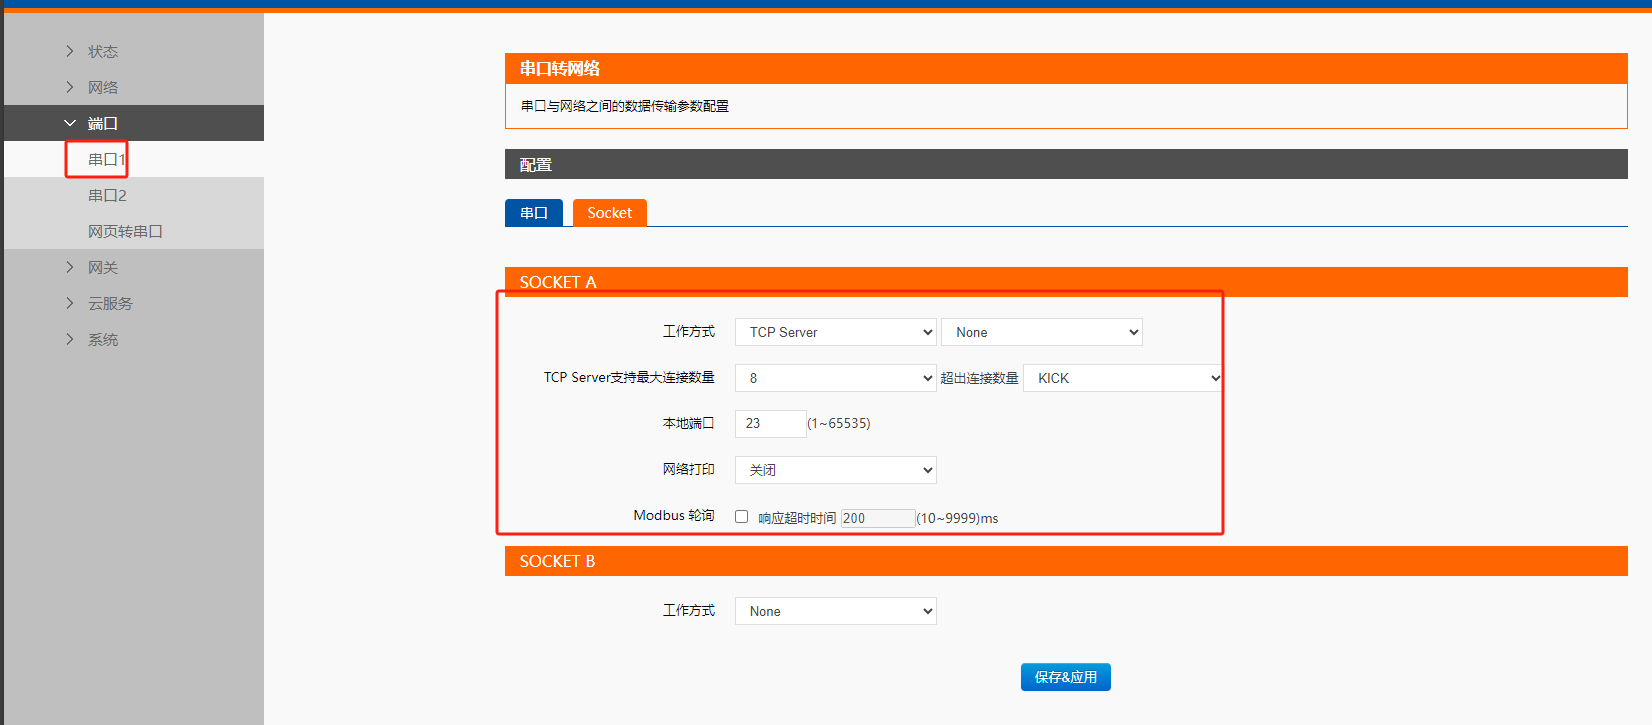Viewport: 1652px width, 725px height.
Task: Open the max connections dropdown showing 8
Action: [835, 378]
